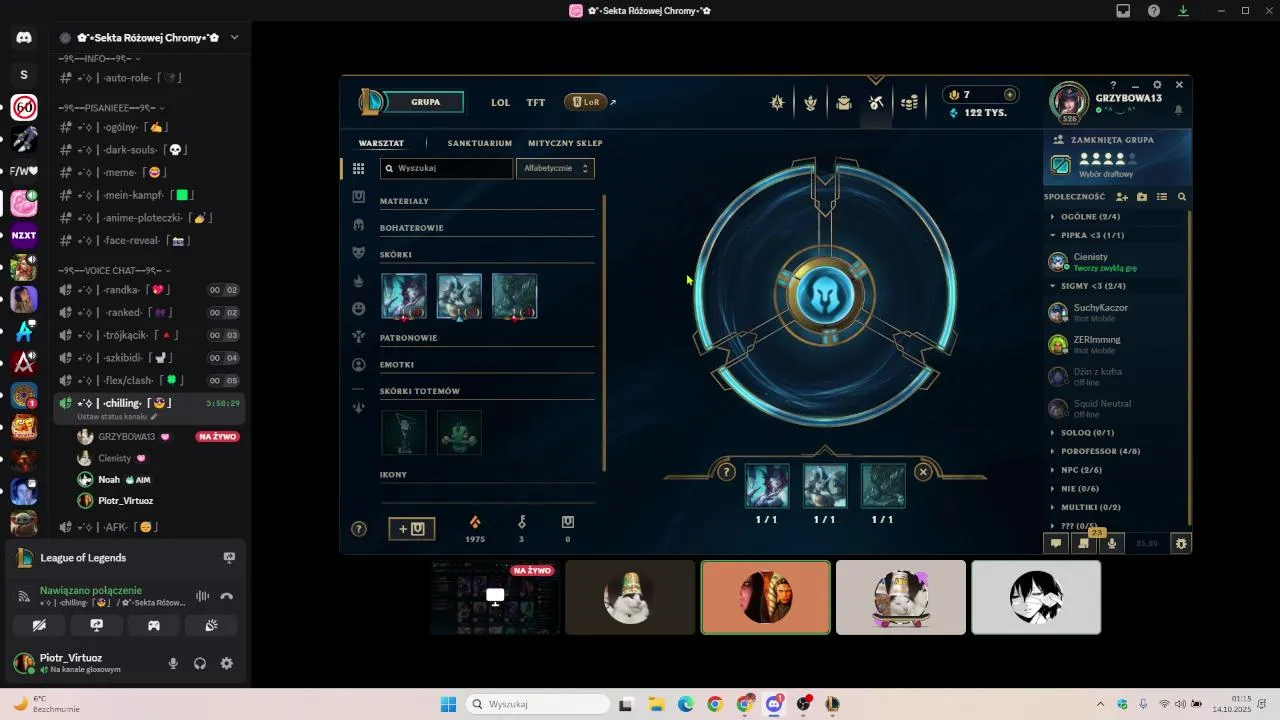
Task: Open Discord noise suppression waveform icon
Action: point(202,596)
